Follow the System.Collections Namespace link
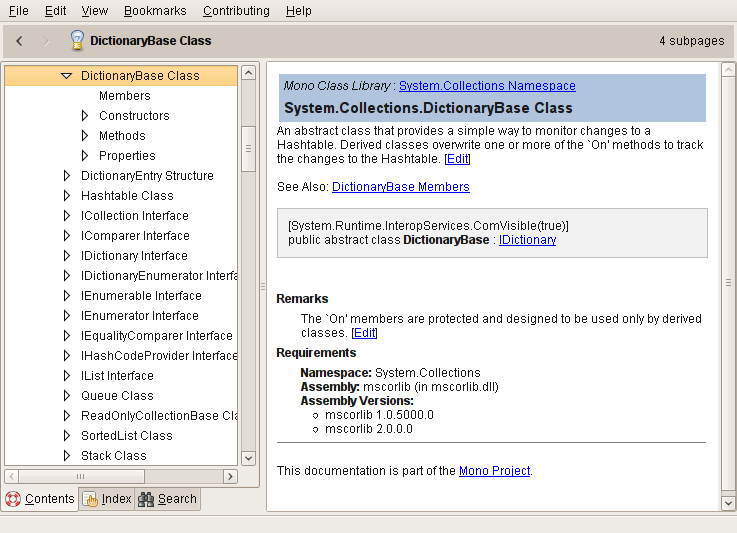Viewport: 737px width, 533px height. point(487,86)
